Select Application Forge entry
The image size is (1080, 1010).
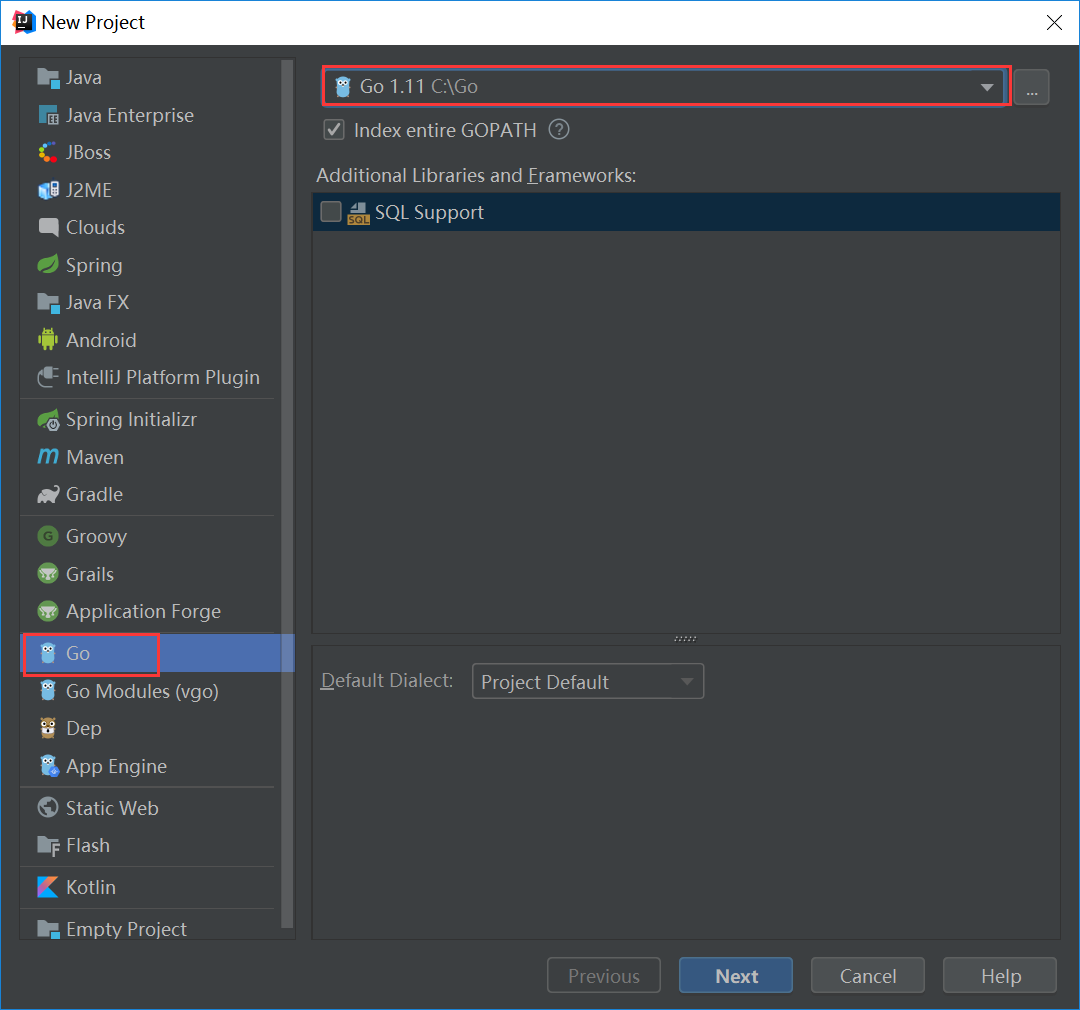click(150, 611)
